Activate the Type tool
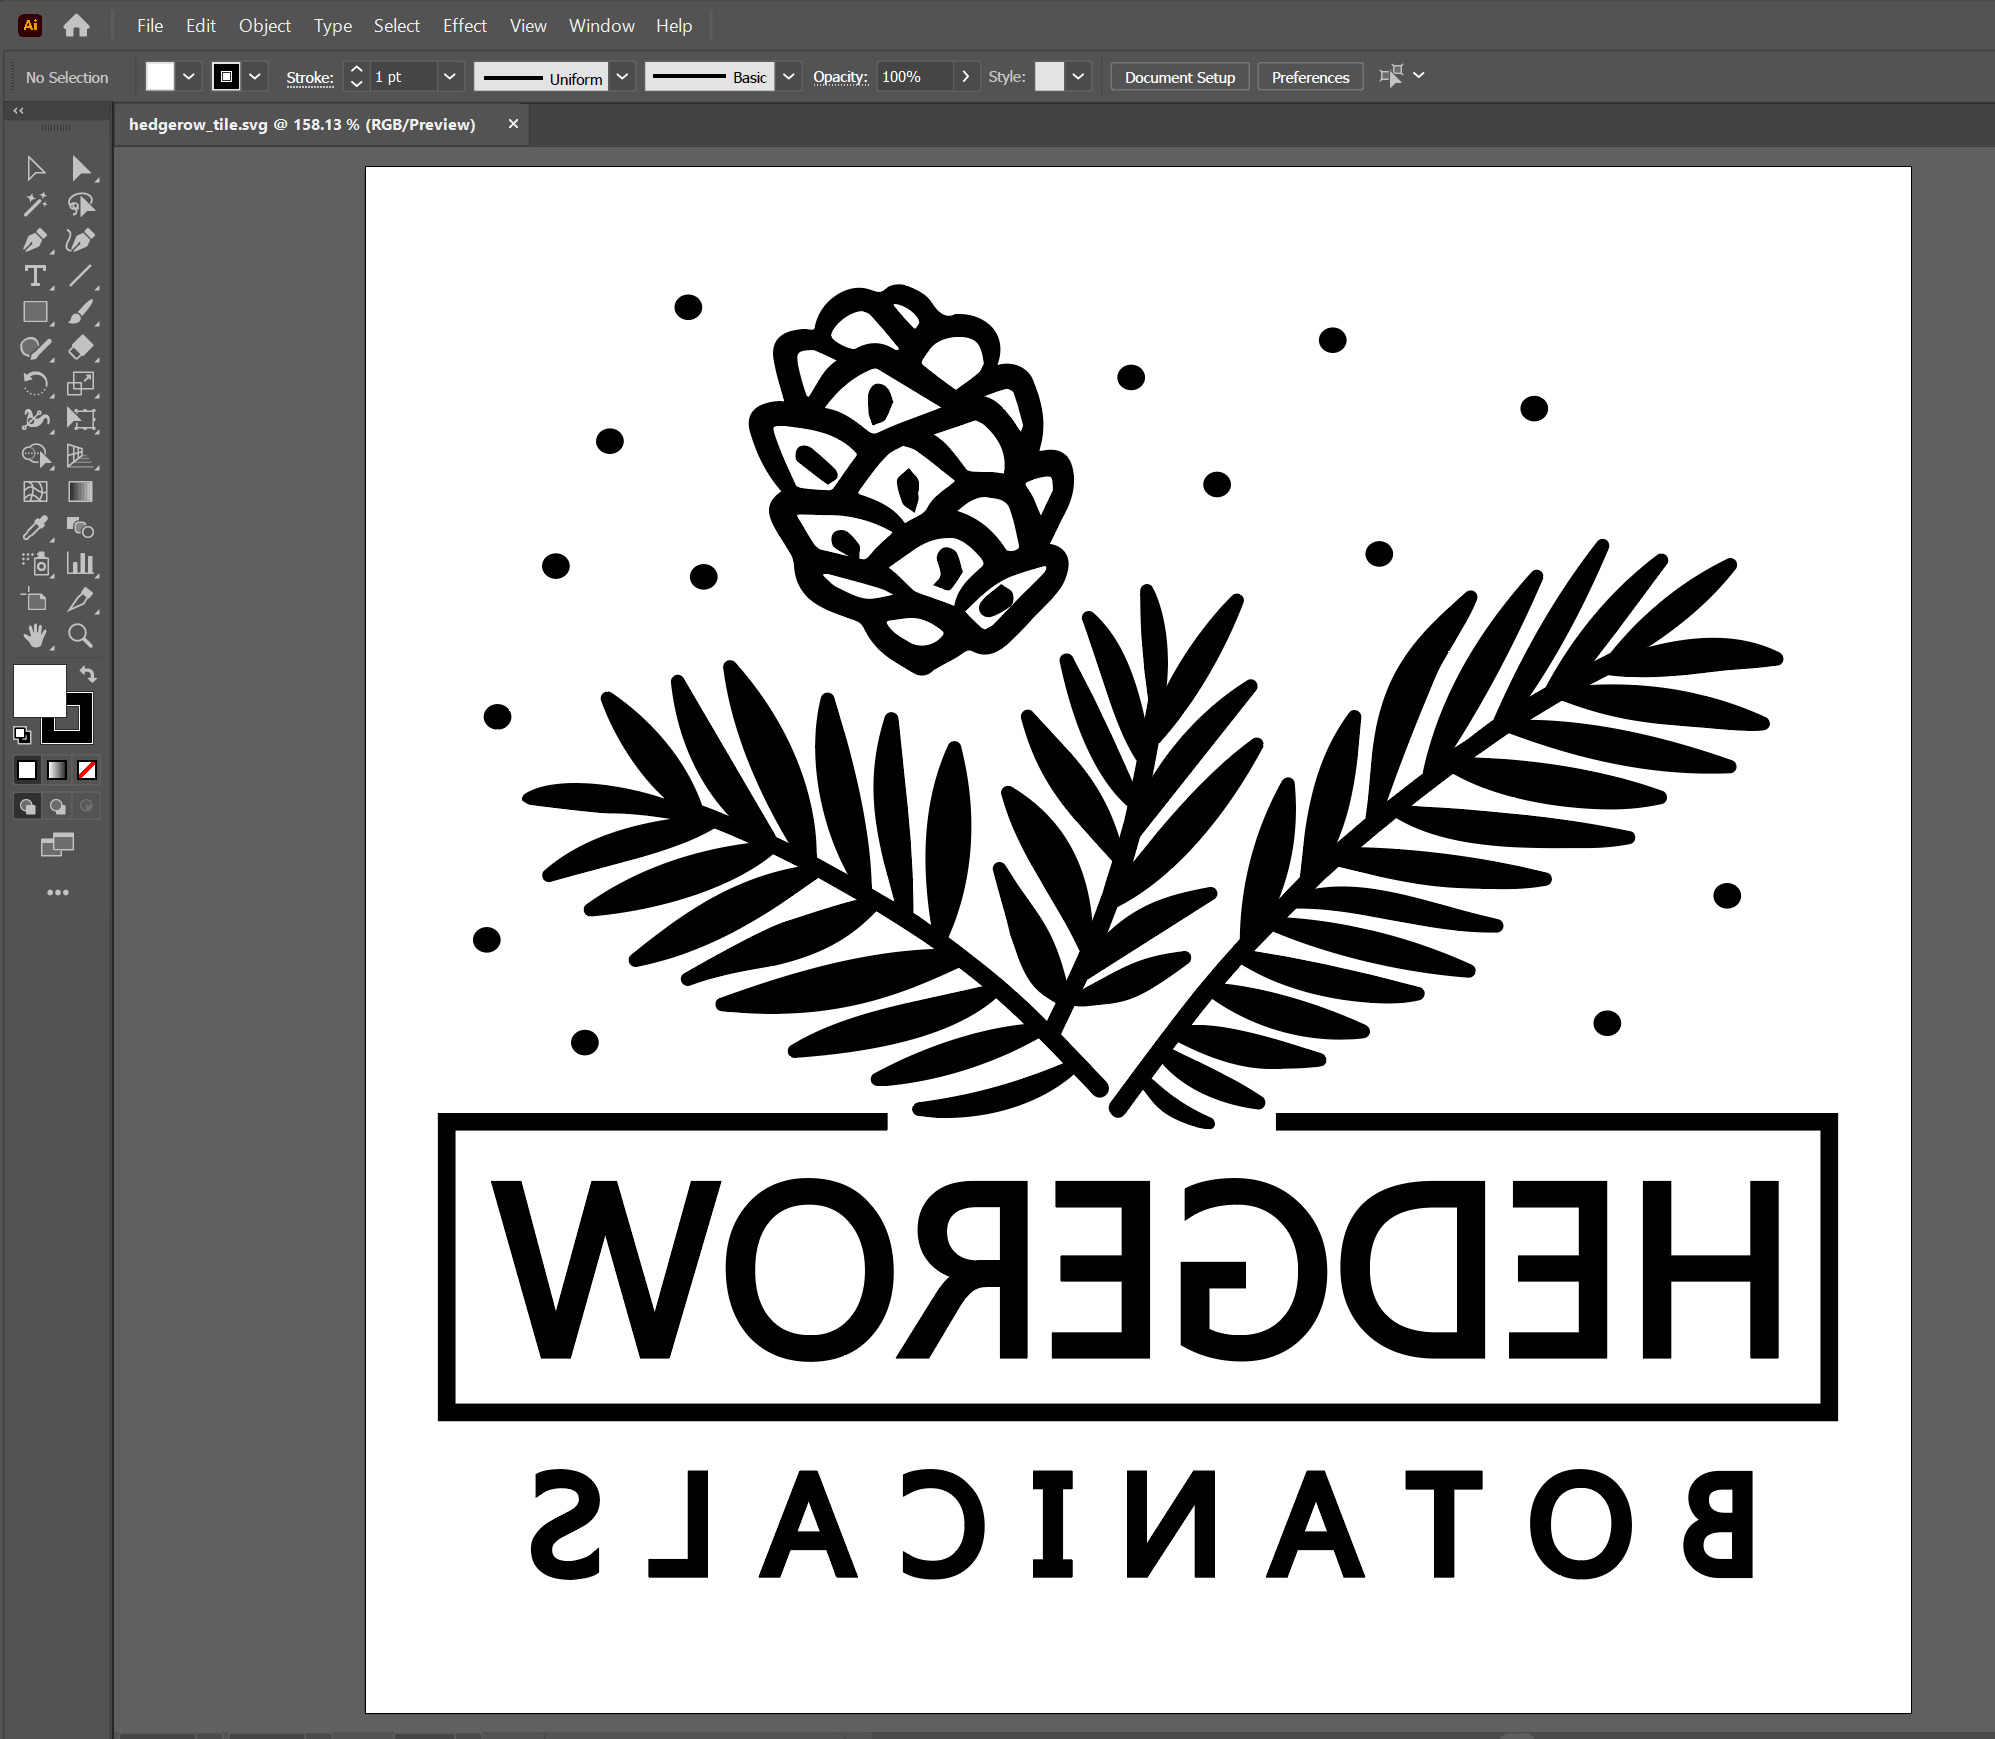This screenshot has width=1995, height=1739. click(36, 276)
